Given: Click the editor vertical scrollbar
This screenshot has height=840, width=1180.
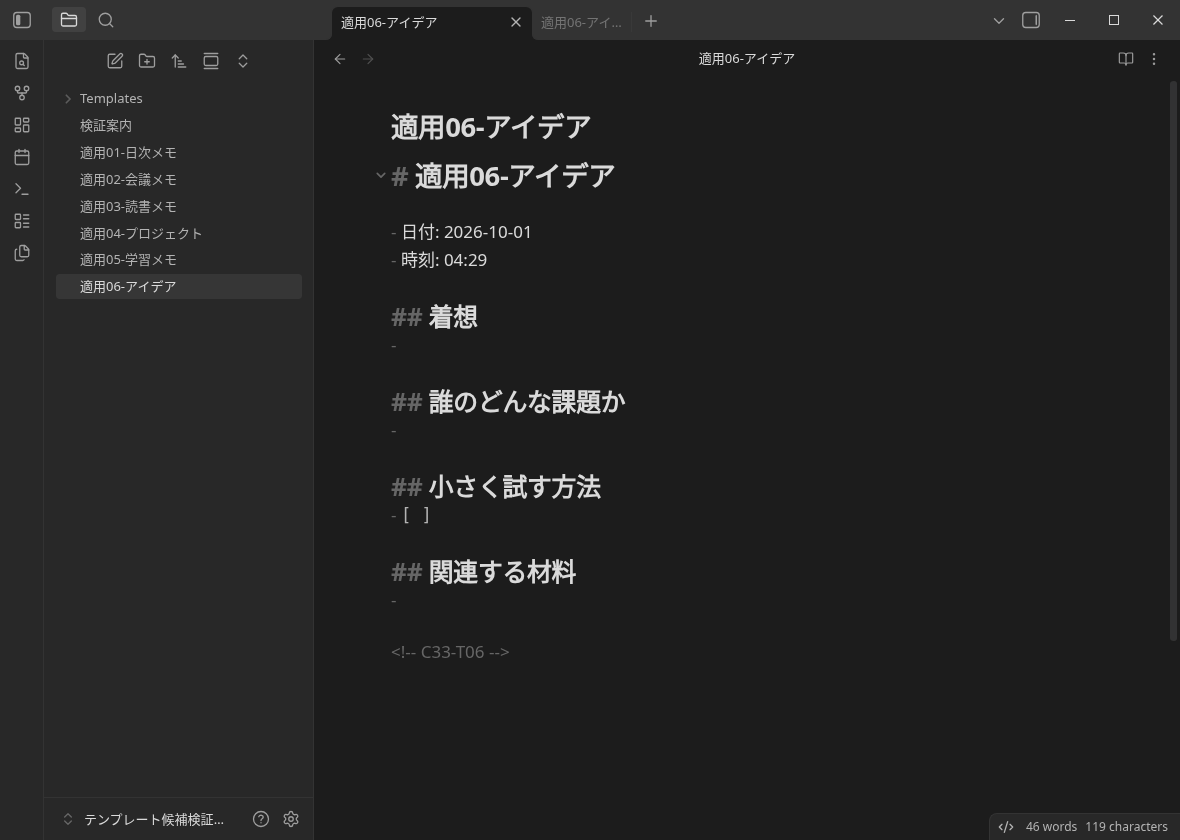Looking at the screenshot, I should 1173,361.
